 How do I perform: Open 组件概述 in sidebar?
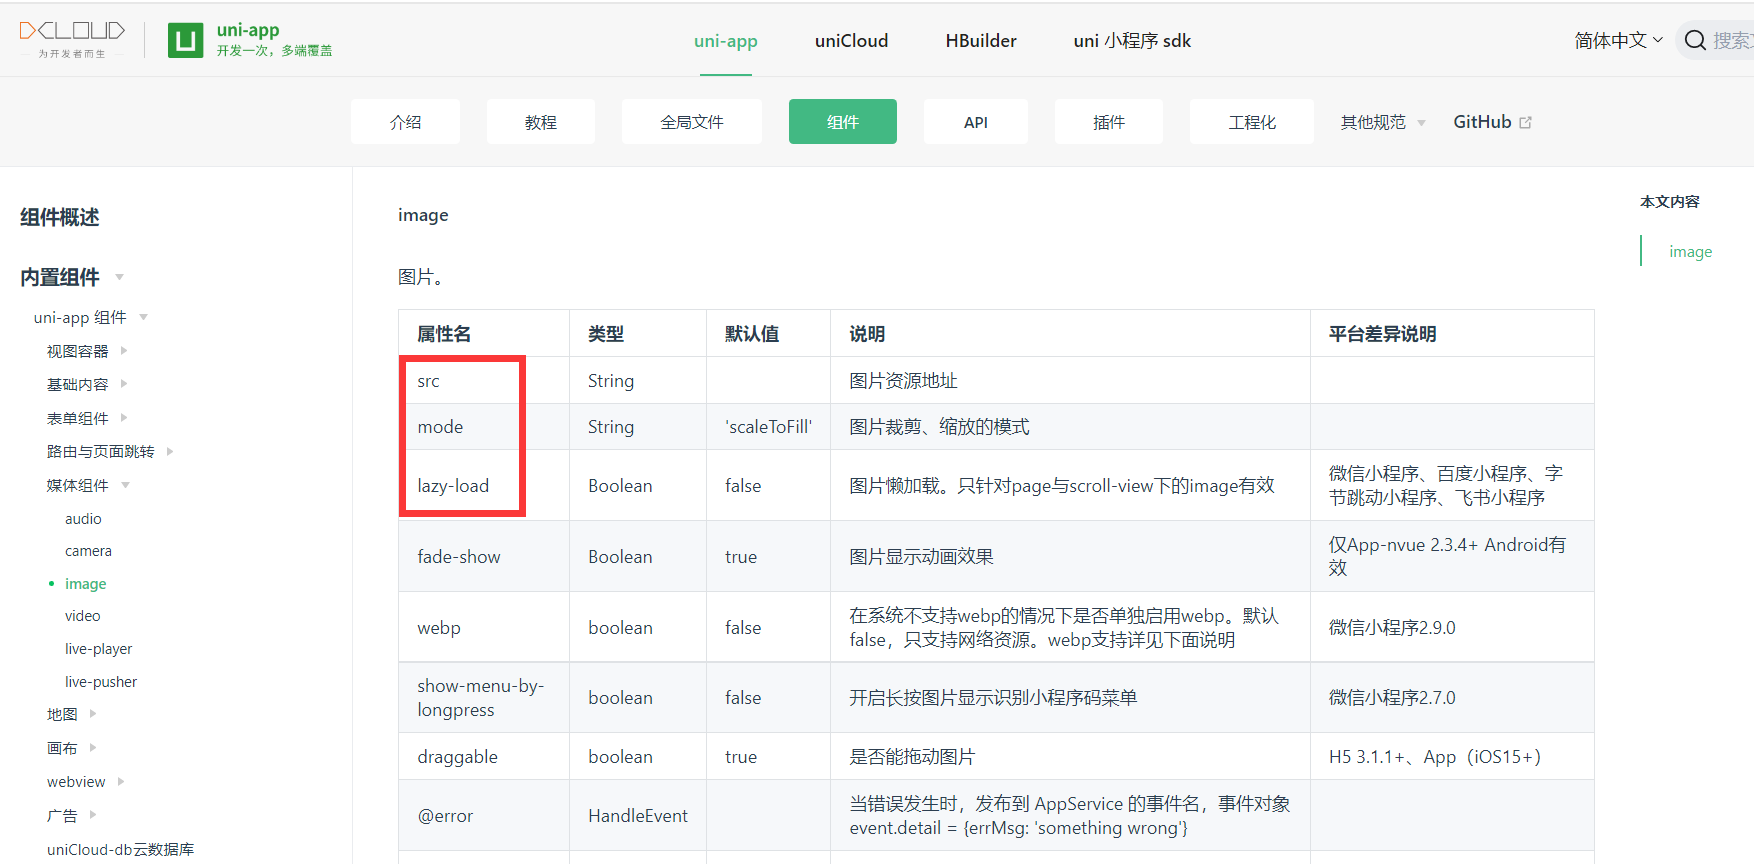60,217
